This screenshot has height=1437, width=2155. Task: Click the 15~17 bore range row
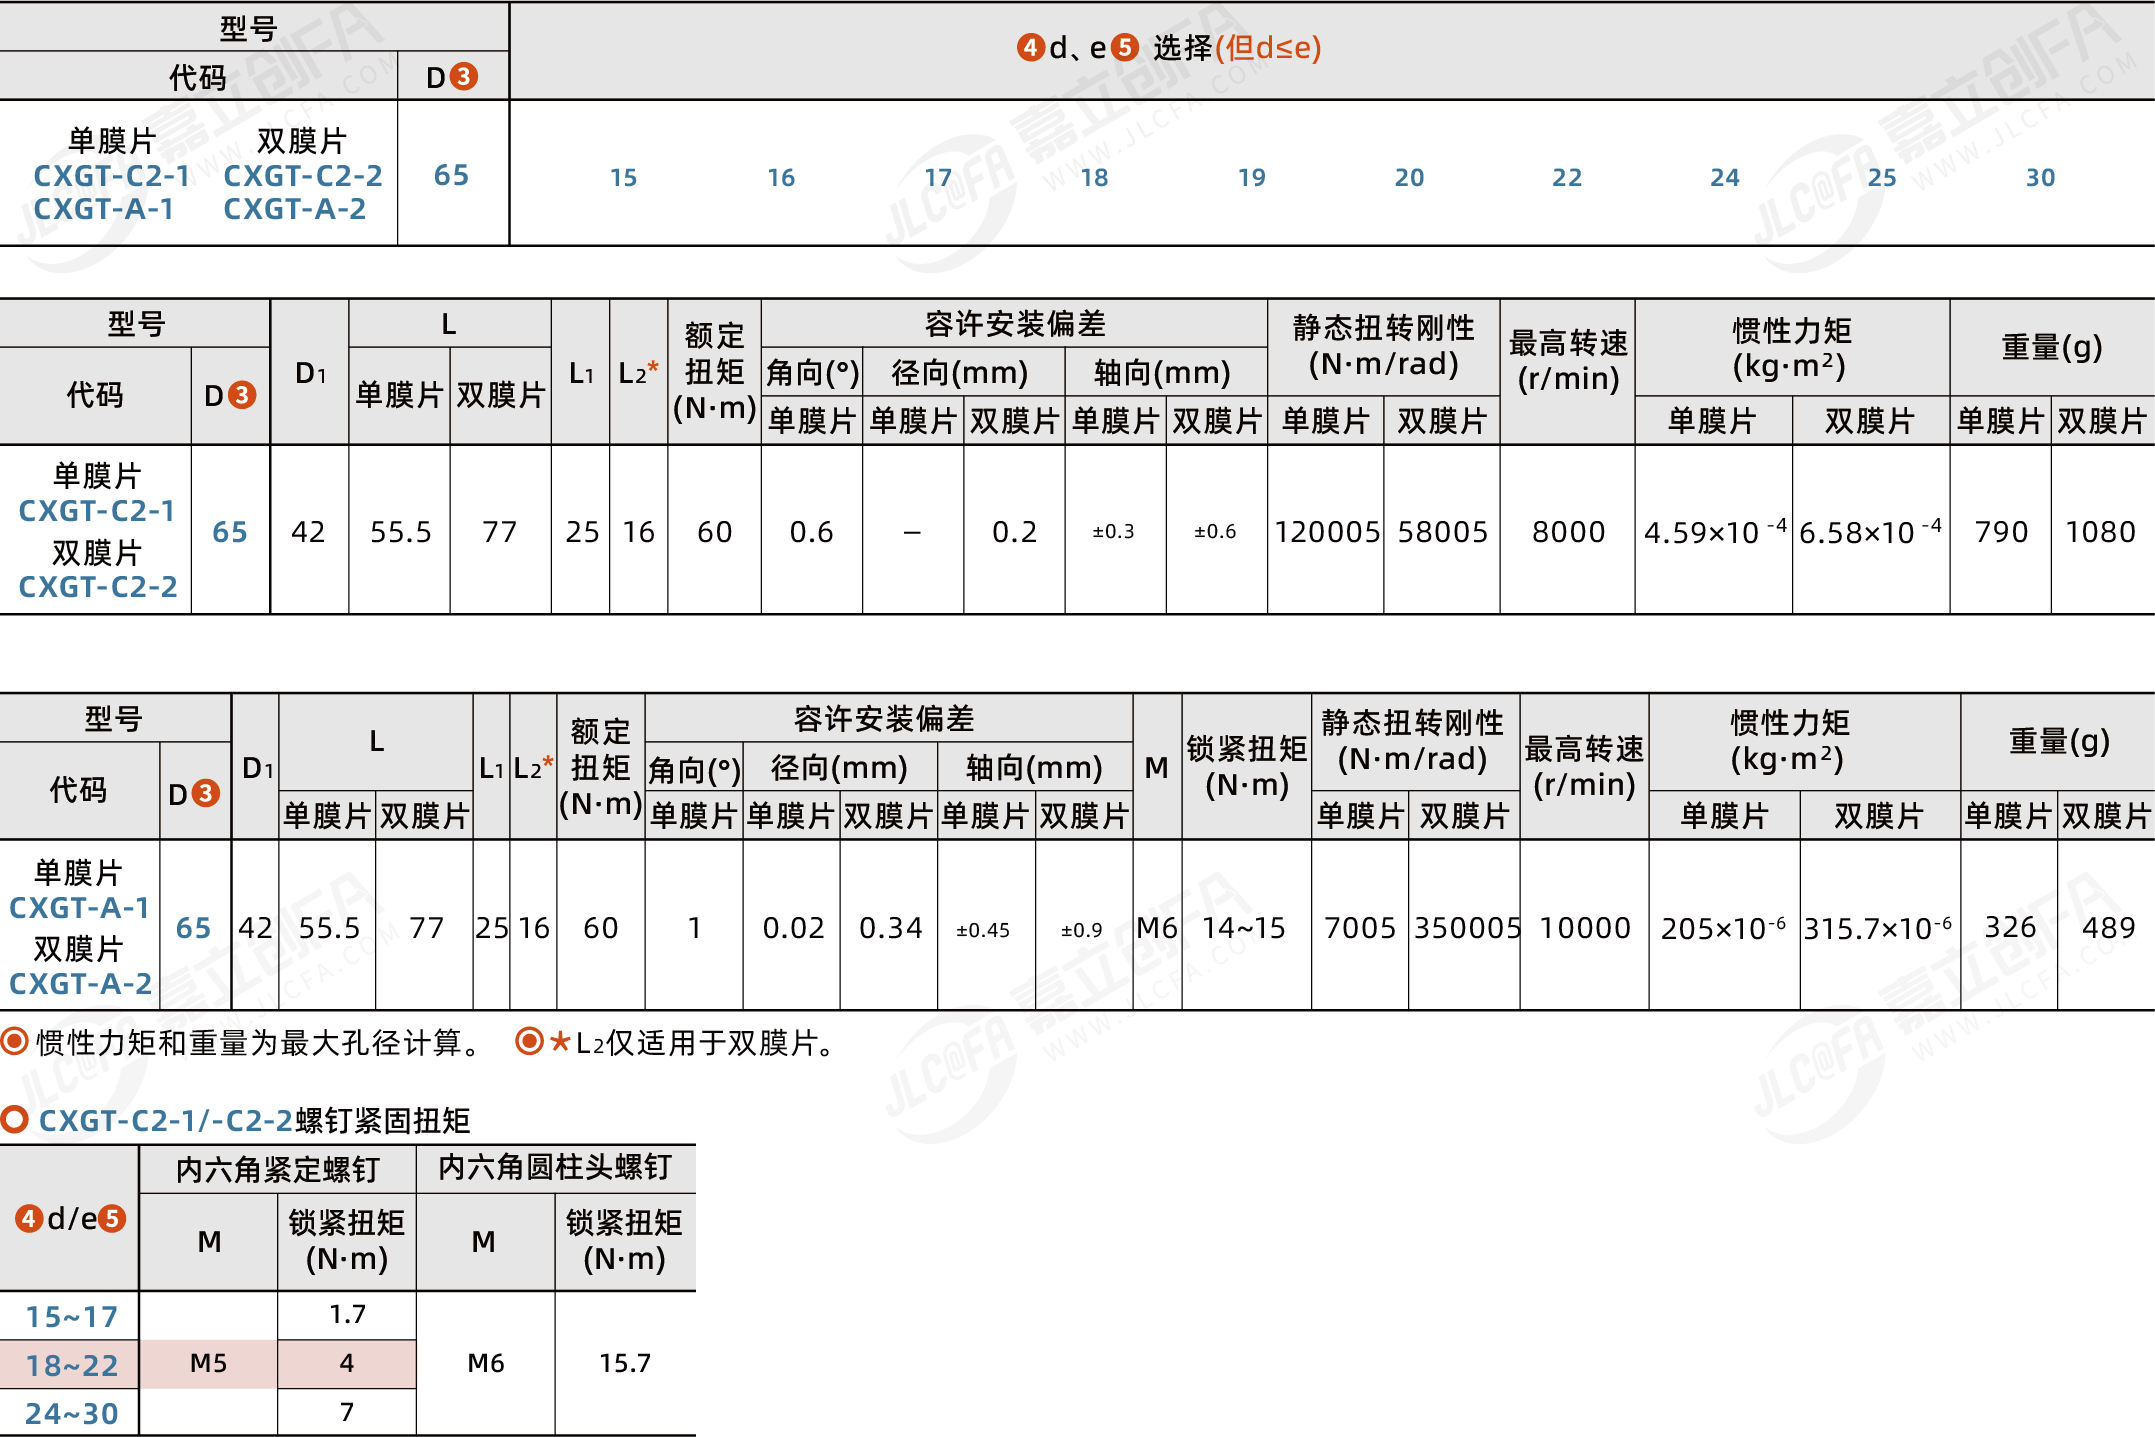pos(72,1317)
